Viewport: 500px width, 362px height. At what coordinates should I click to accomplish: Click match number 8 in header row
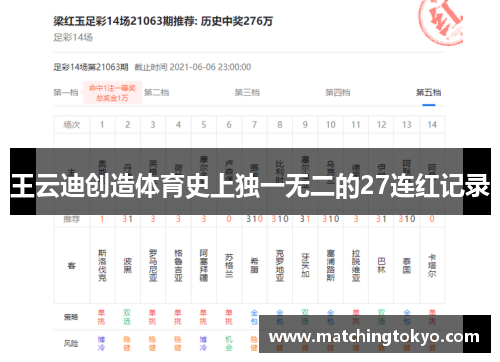coord(280,125)
